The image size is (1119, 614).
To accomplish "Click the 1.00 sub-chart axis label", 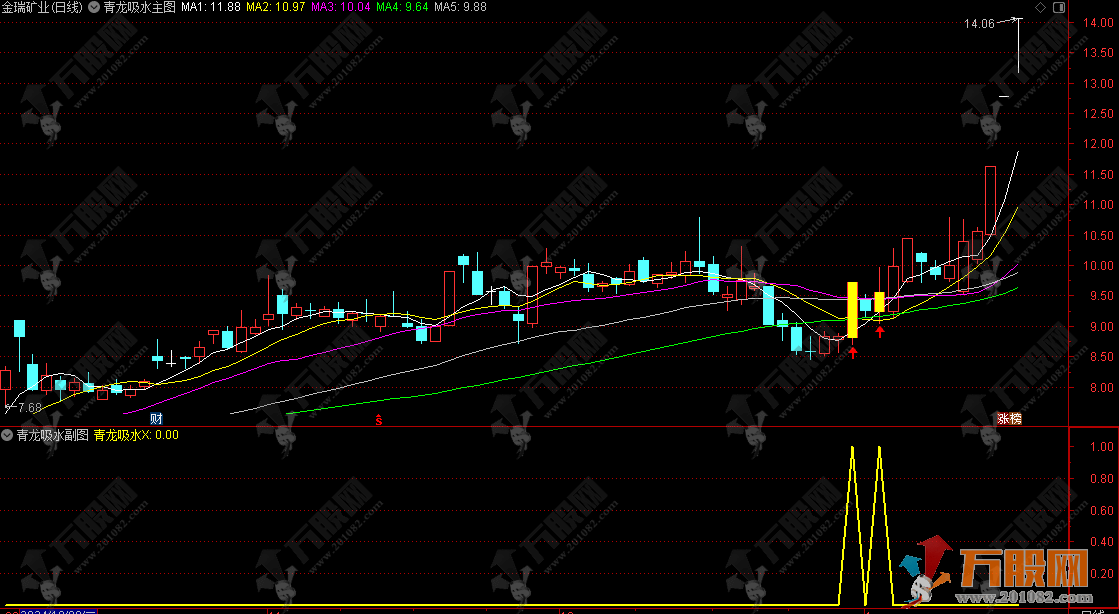I will pos(1102,446).
